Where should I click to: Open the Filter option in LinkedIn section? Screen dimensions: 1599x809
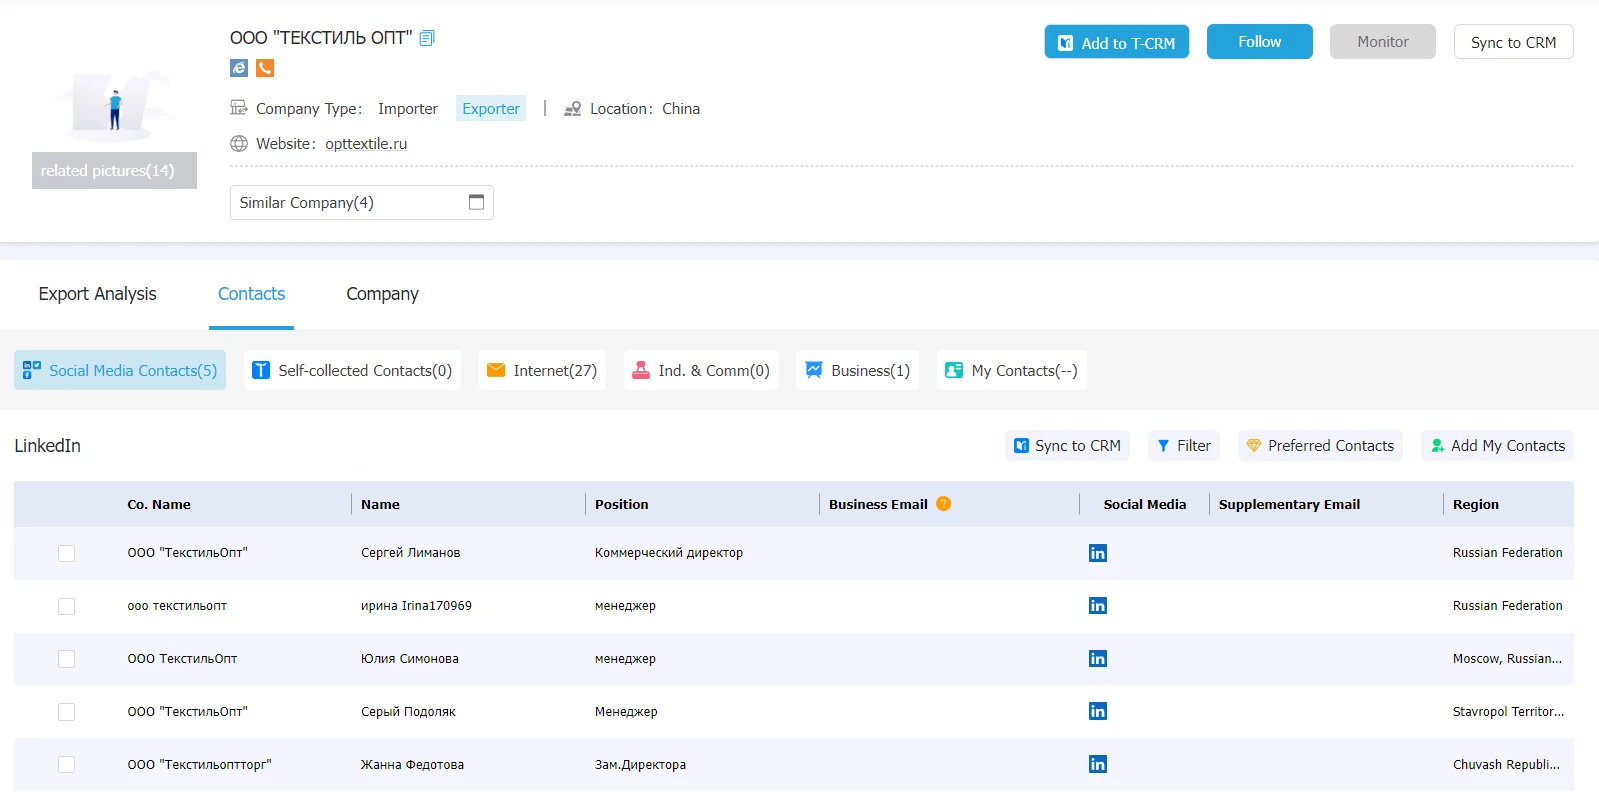[1183, 445]
